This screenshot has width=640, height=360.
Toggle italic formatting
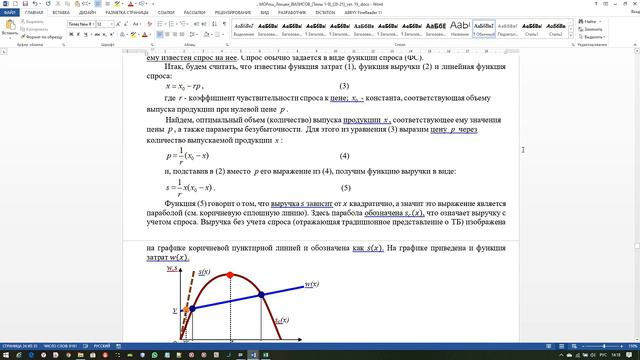[x=78, y=35]
